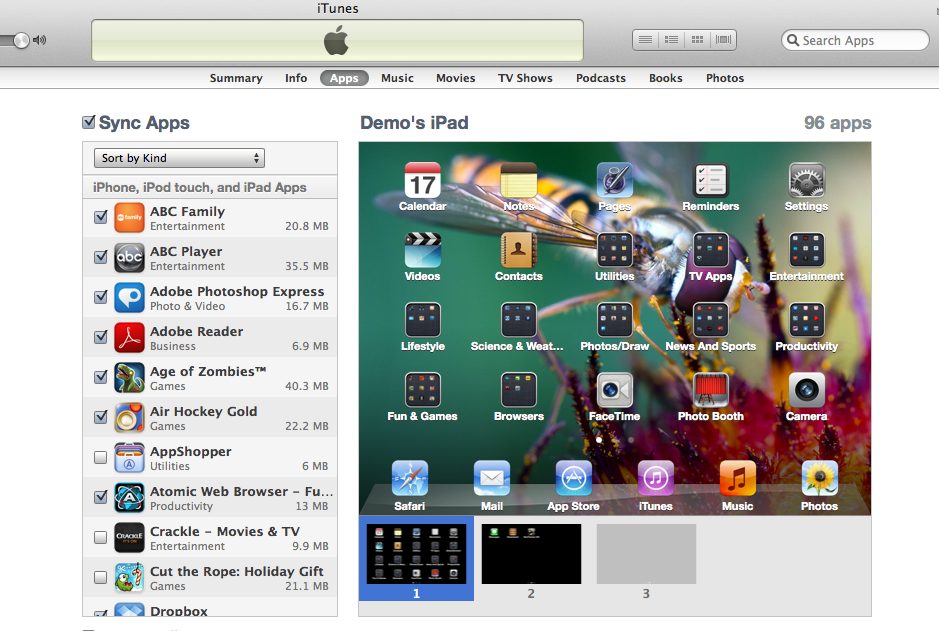Open the Pages app icon
Viewport: 939px width, 631px height.
pyautogui.click(x=614, y=180)
